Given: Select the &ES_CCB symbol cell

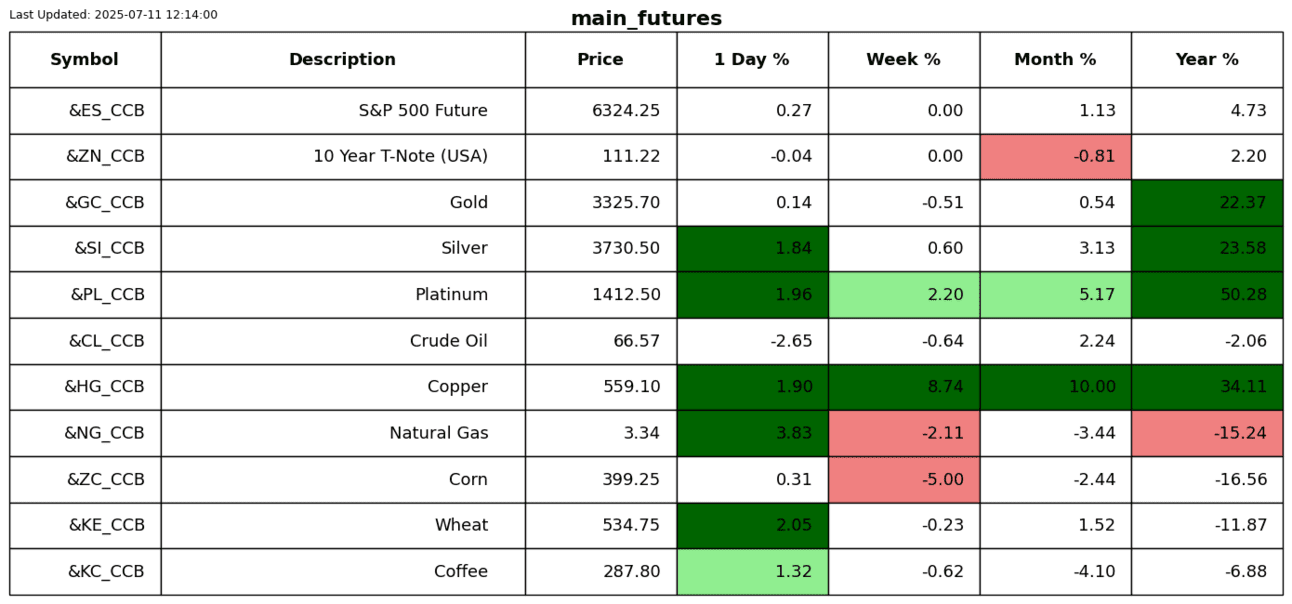Looking at the screenshot, I should [106, 111].
